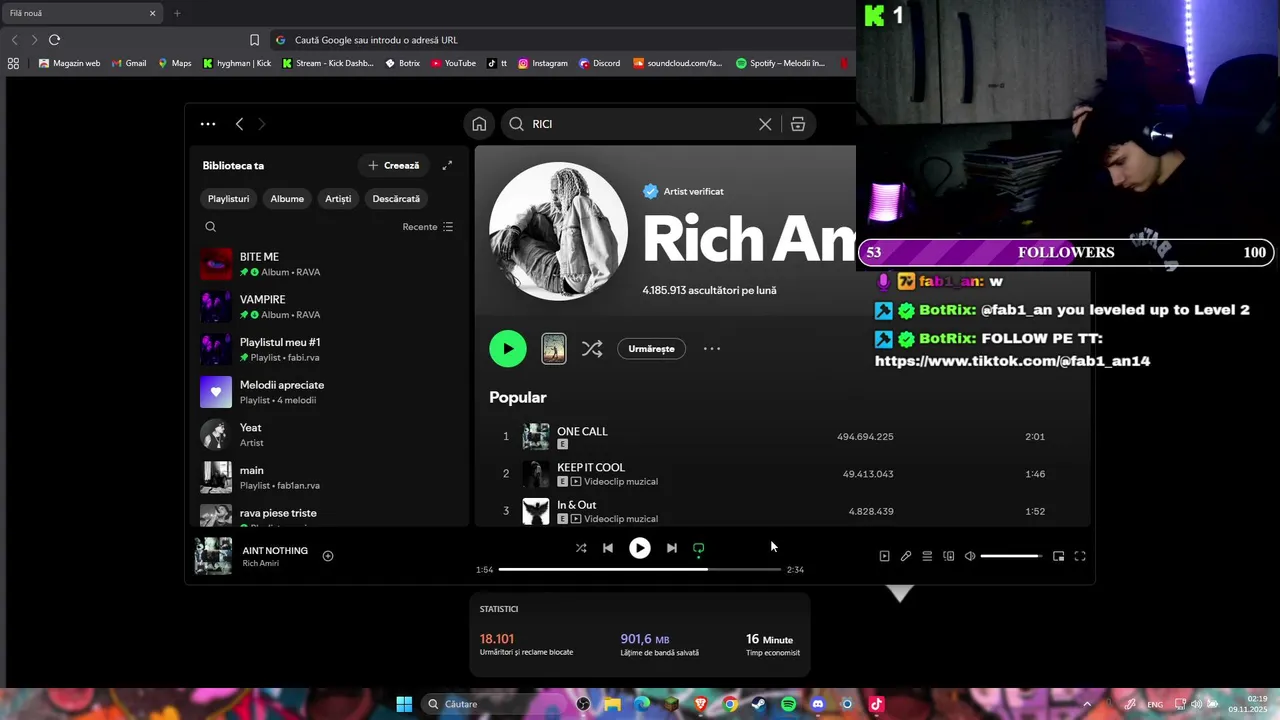The image size is (1280, 720).
Task: Open the mini player icon
Action: pyautogui.click(x=1059, y=556)
